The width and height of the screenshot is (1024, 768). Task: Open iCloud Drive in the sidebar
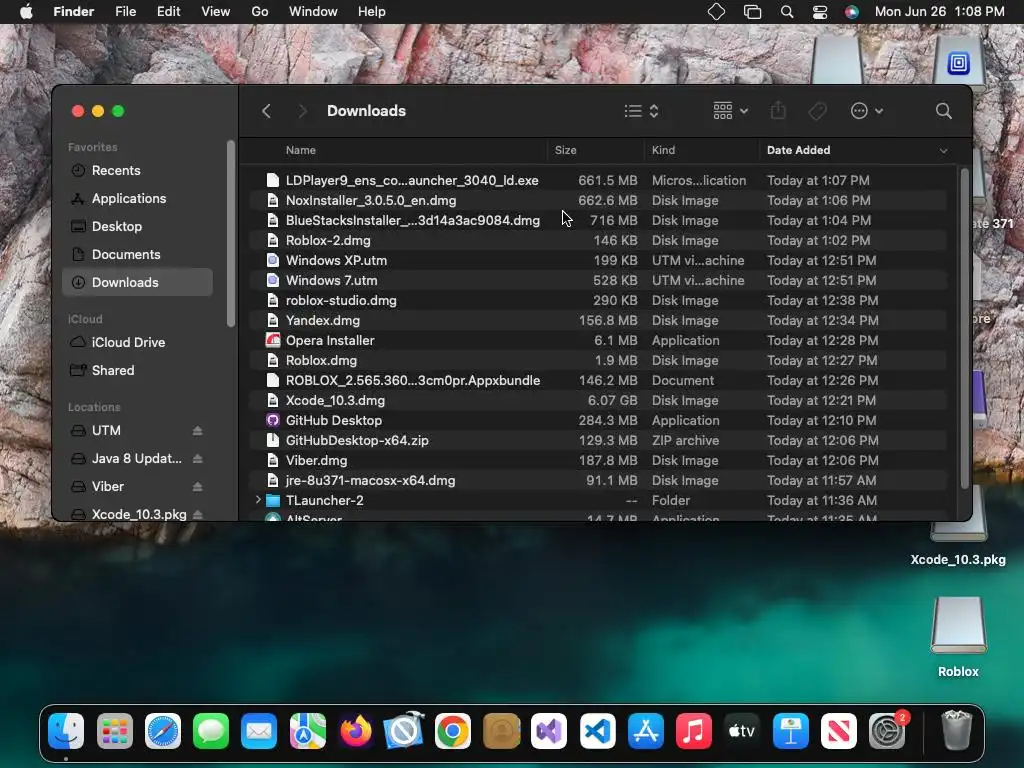pyautogui.click(x=137, y=342)
